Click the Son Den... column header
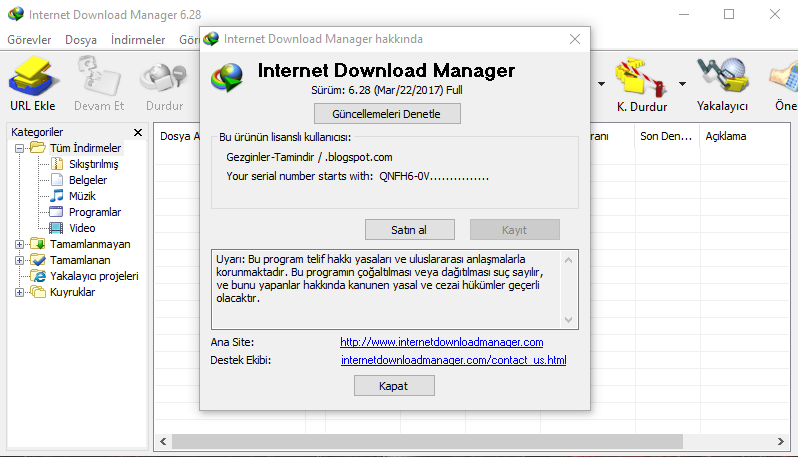This screenshot has width=798, height=457. (x=667, y=136)
